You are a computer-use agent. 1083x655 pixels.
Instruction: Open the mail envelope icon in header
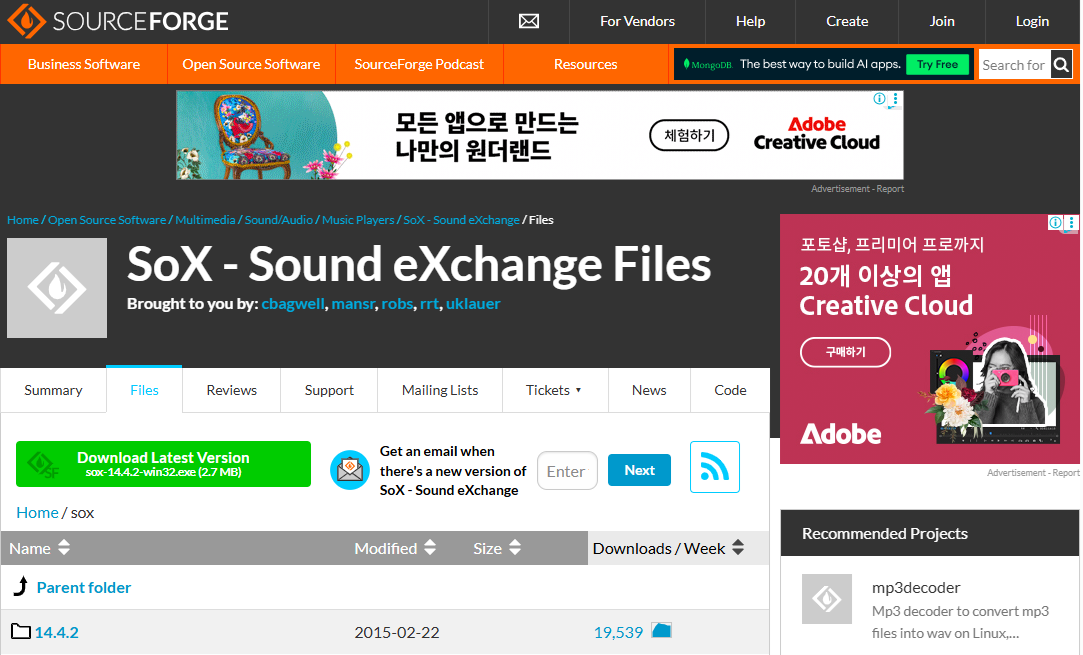[x=529, y=21]
